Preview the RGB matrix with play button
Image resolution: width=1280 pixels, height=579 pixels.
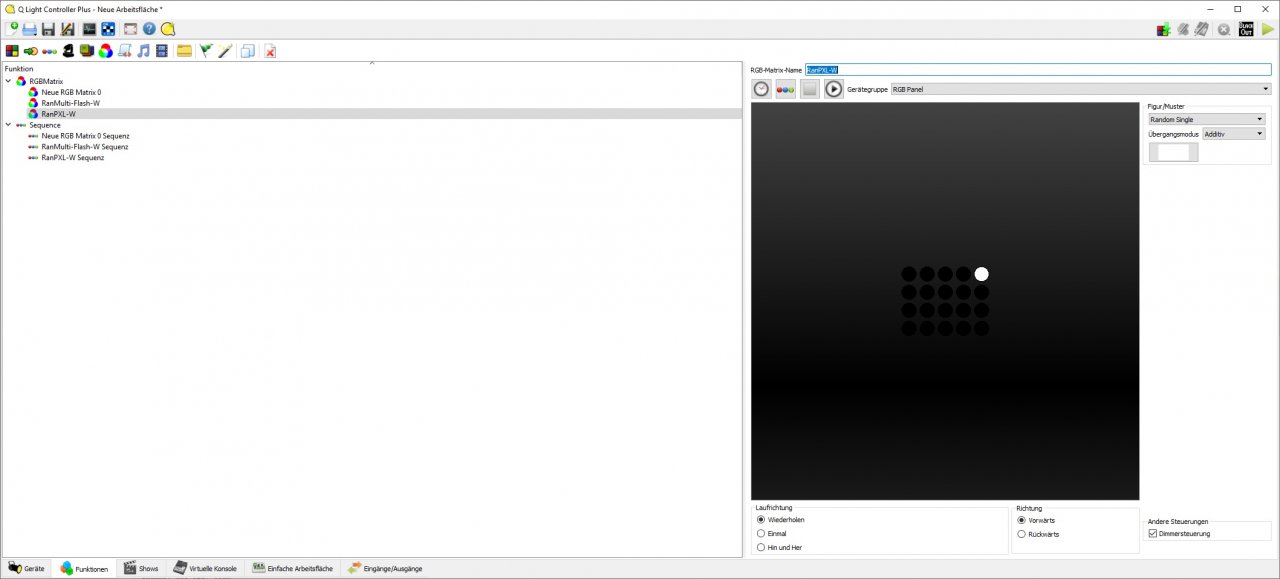click(x=834, y=89)
